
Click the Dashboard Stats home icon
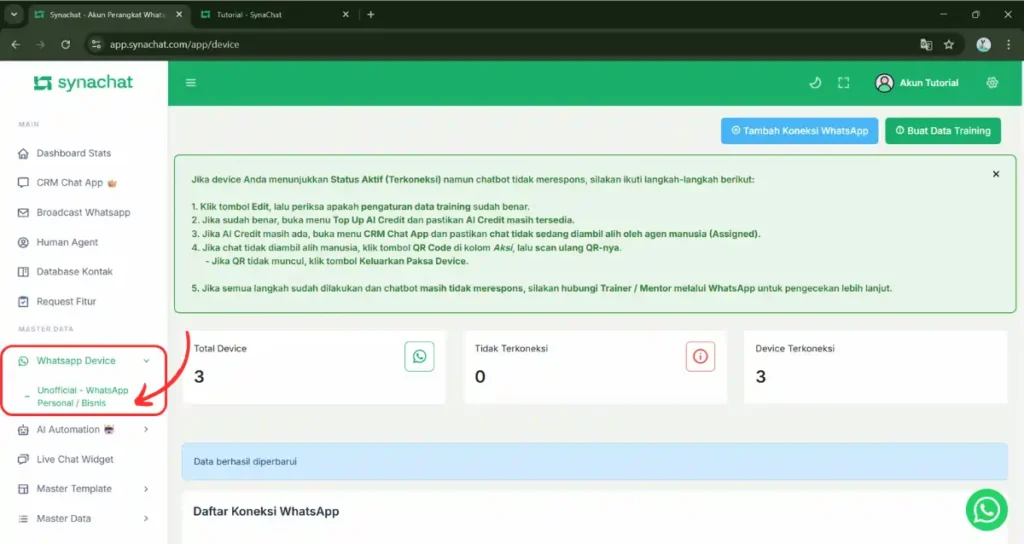pos(24,153)
